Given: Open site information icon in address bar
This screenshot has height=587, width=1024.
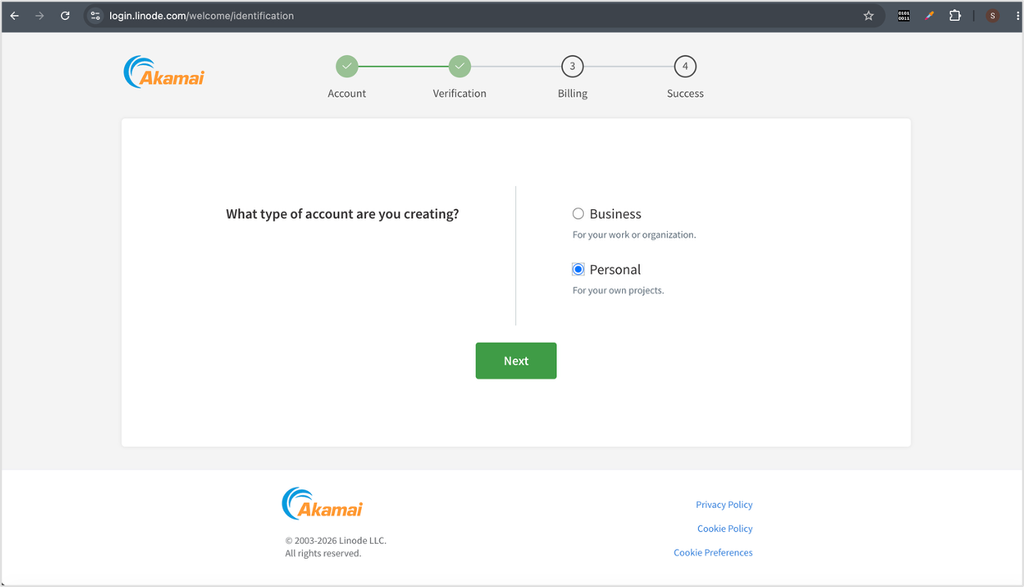Looking at the screenshot, I should click(95, 16).
